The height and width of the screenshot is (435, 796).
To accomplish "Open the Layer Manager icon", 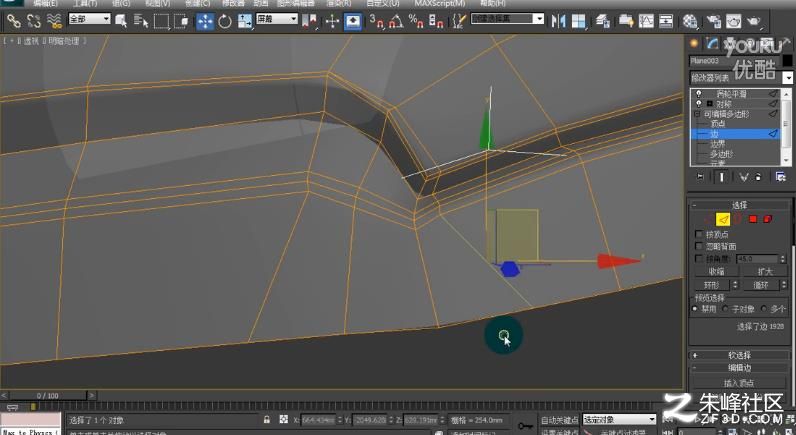I will (x=603, y=21).
